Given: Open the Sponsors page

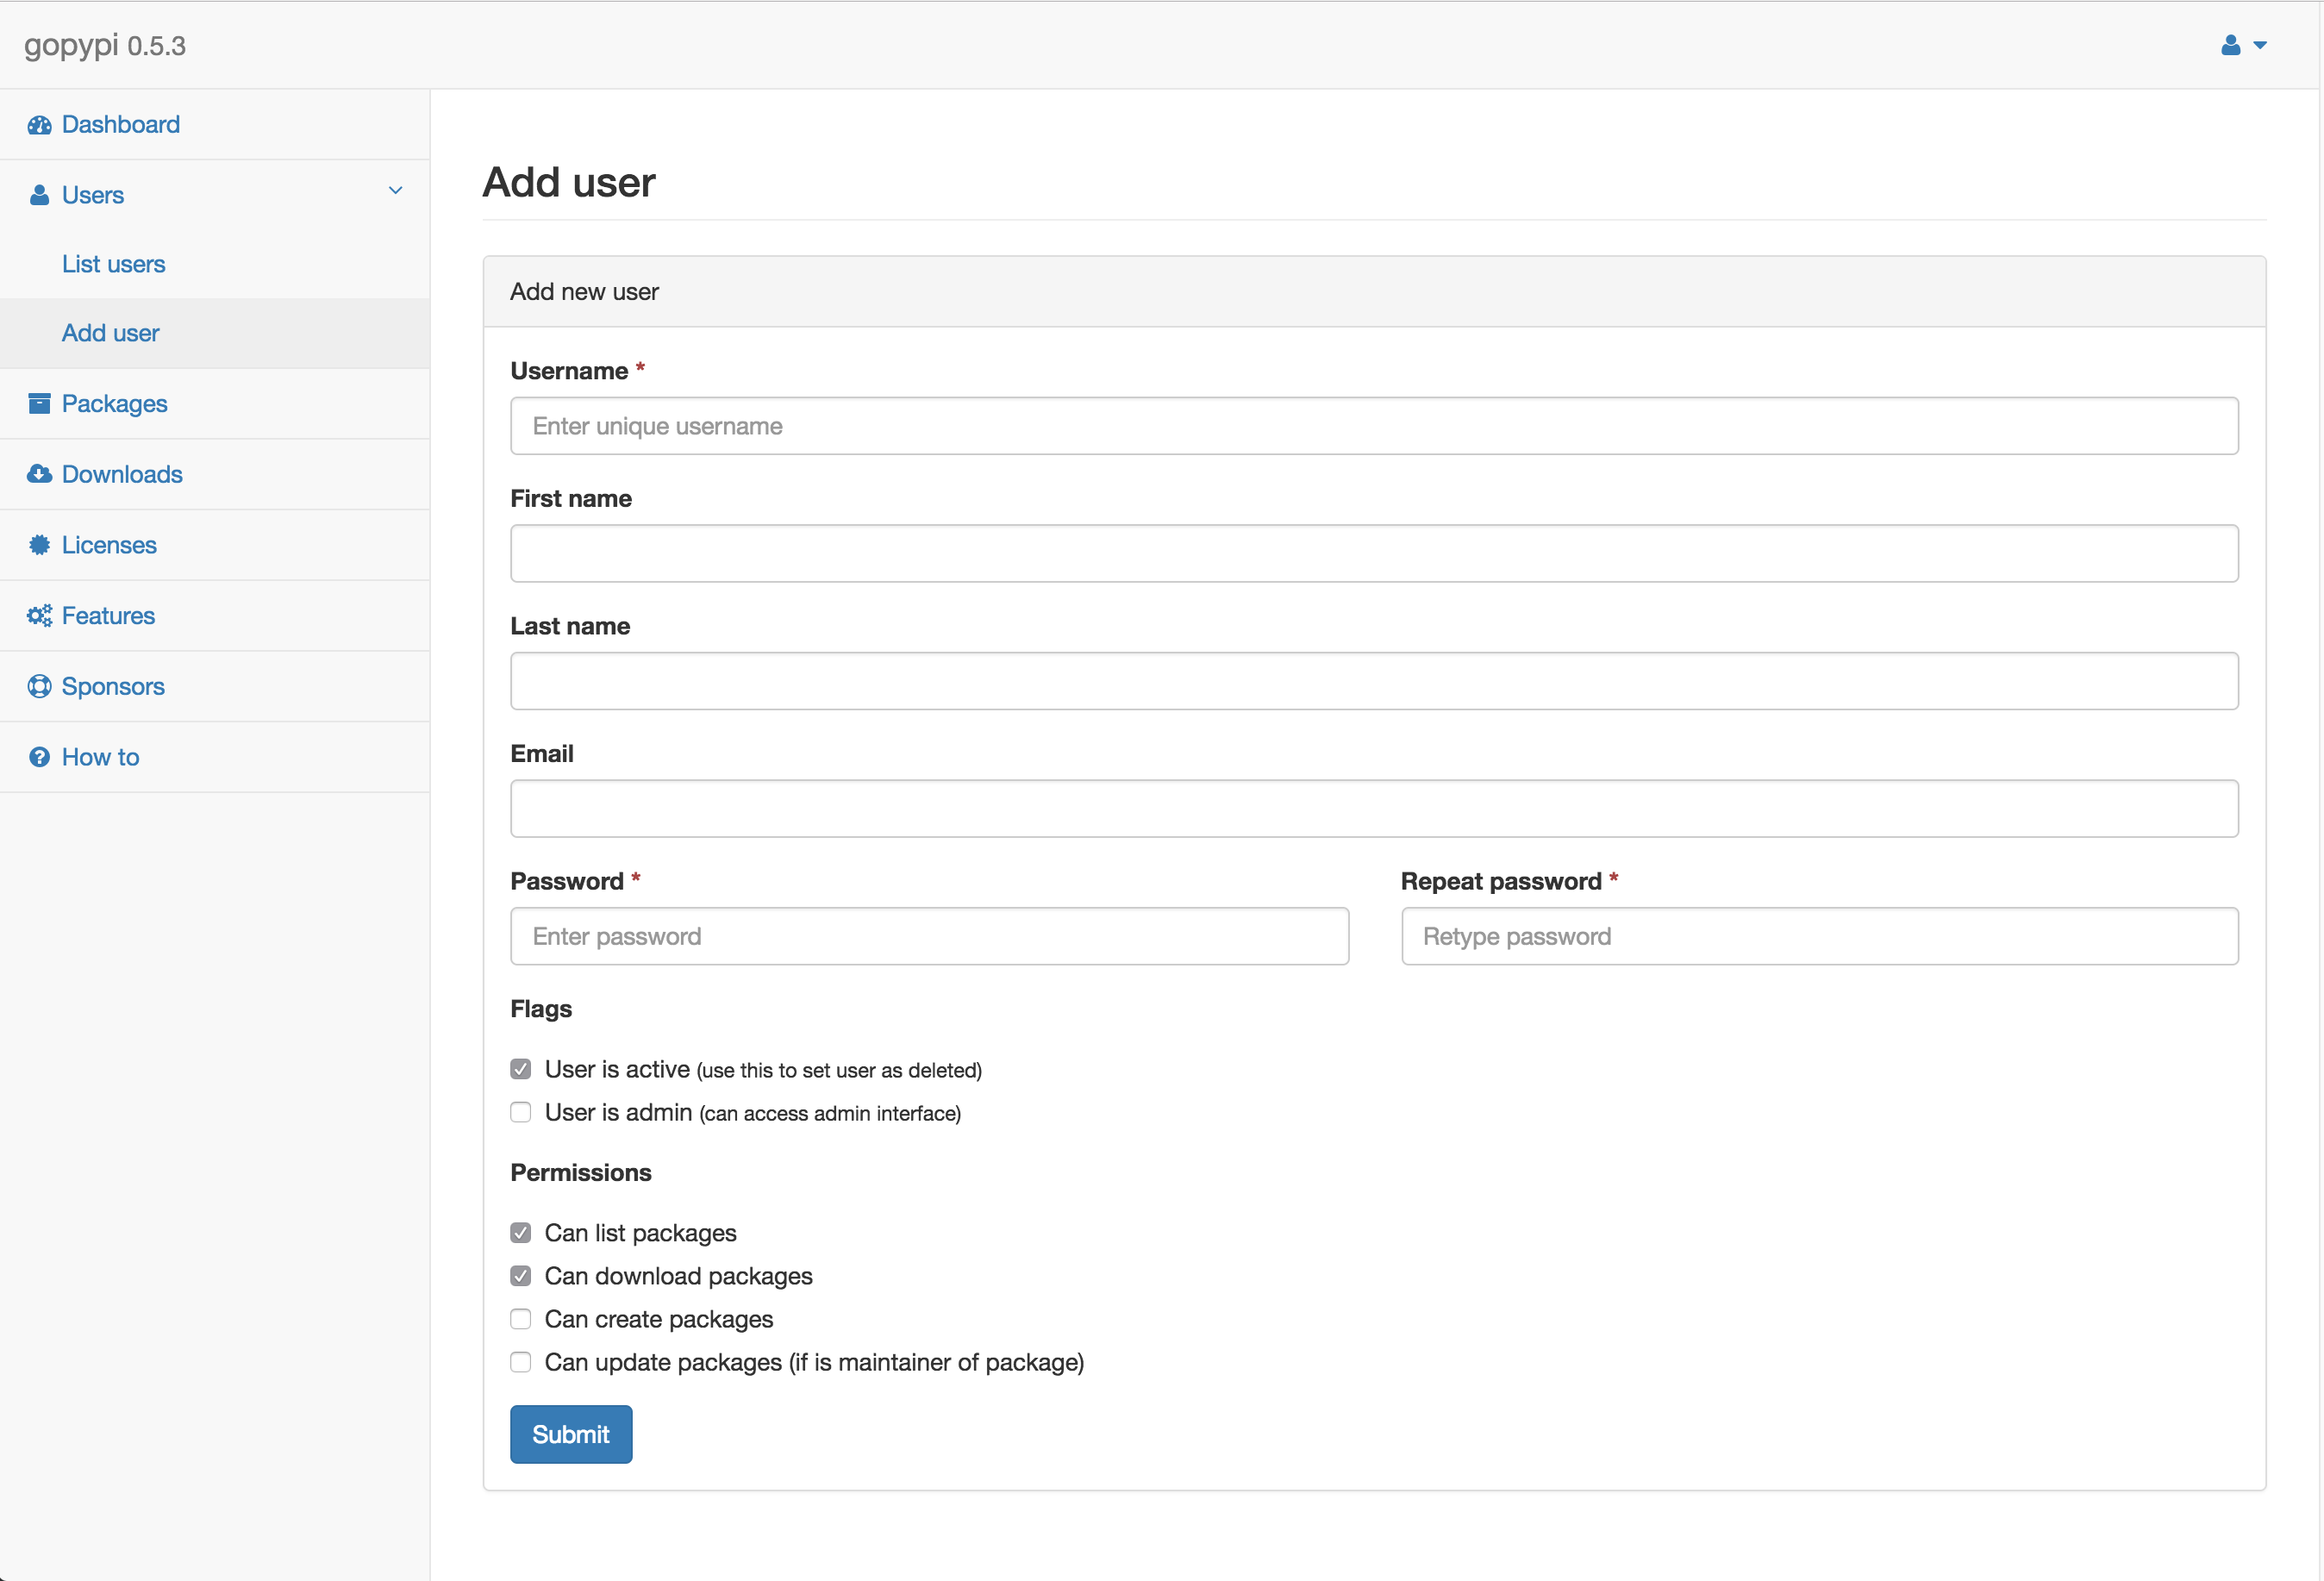Looking at the screenshot, I should click(x=215, y=686).
